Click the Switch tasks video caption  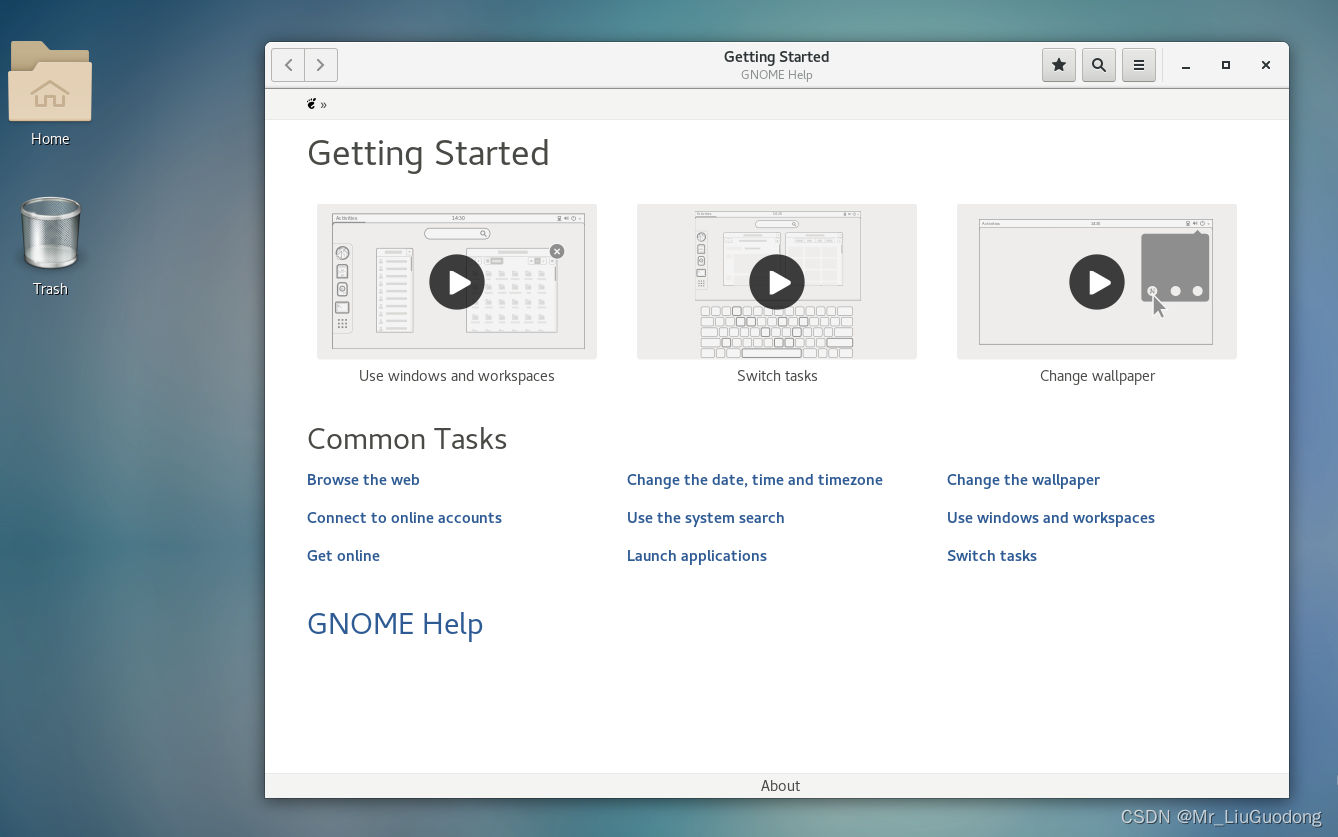[x=777, y=376]
